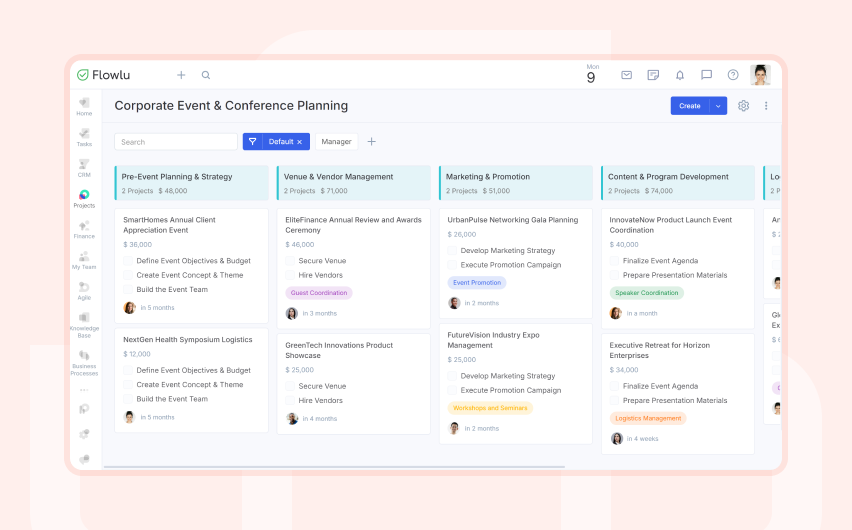The image size is (852, 530).
Task: Click "$ 12,000" on NextGen card
Action: point(137,354)
